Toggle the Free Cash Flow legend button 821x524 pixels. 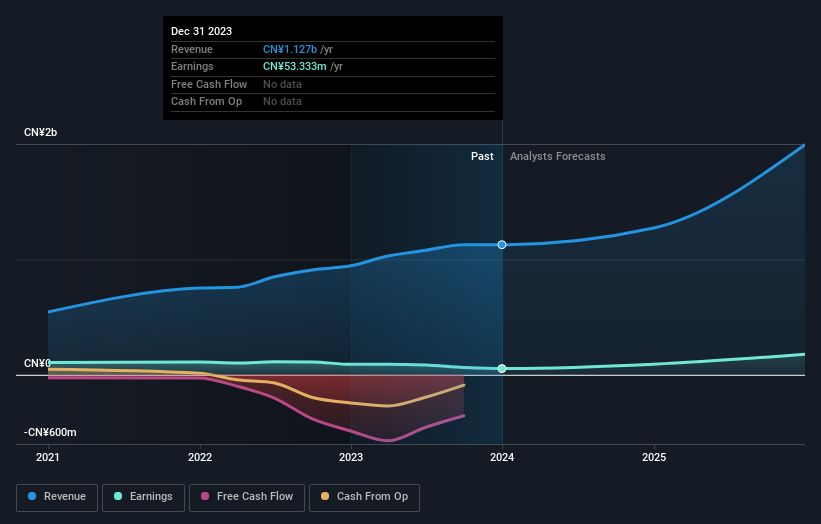247,497
